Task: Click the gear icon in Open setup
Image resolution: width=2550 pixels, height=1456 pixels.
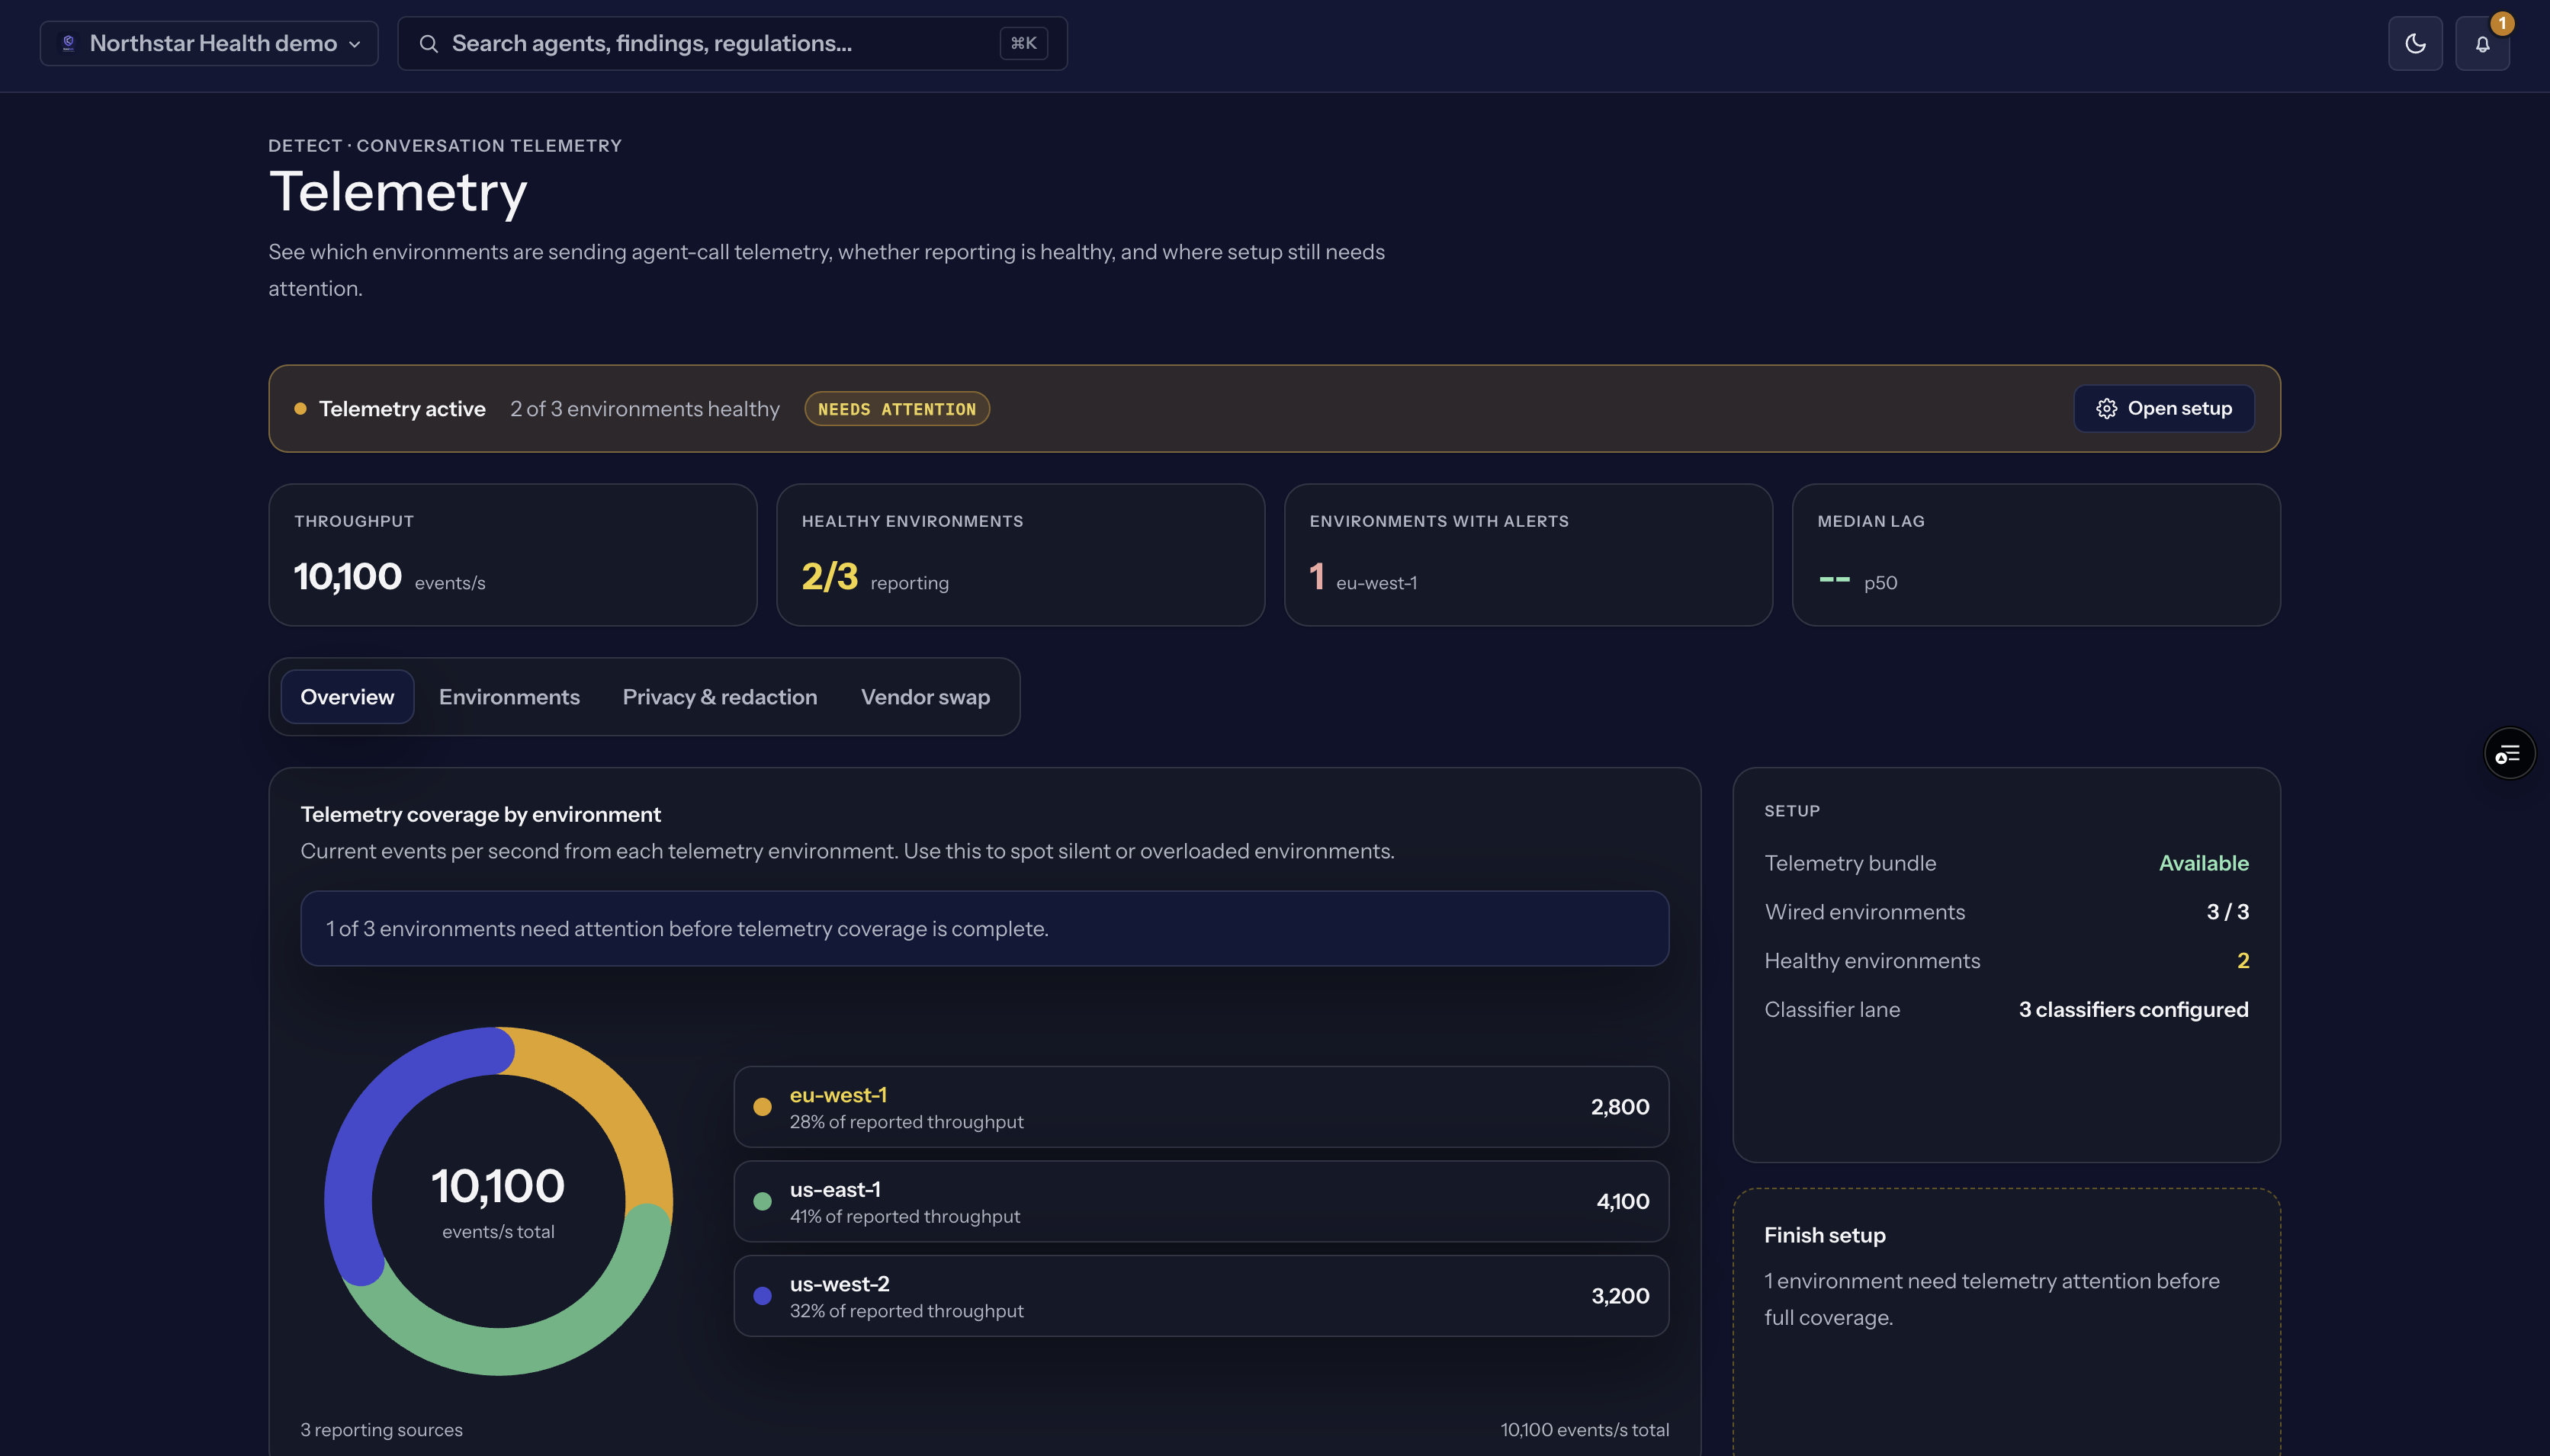Action: (x=2106, y=408)
